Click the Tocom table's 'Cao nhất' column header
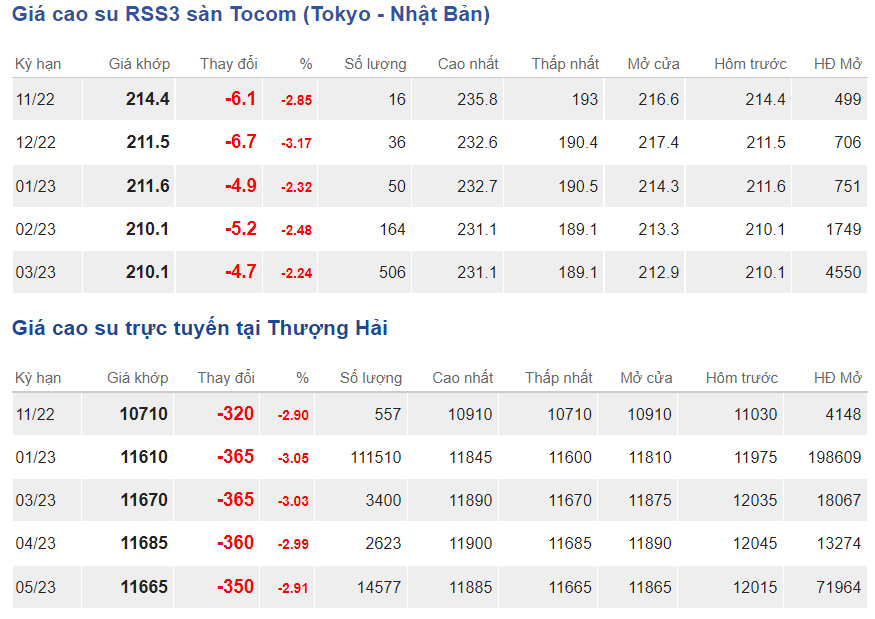Image resolution: width=875 pixels, height=619 pixels. 468,64
